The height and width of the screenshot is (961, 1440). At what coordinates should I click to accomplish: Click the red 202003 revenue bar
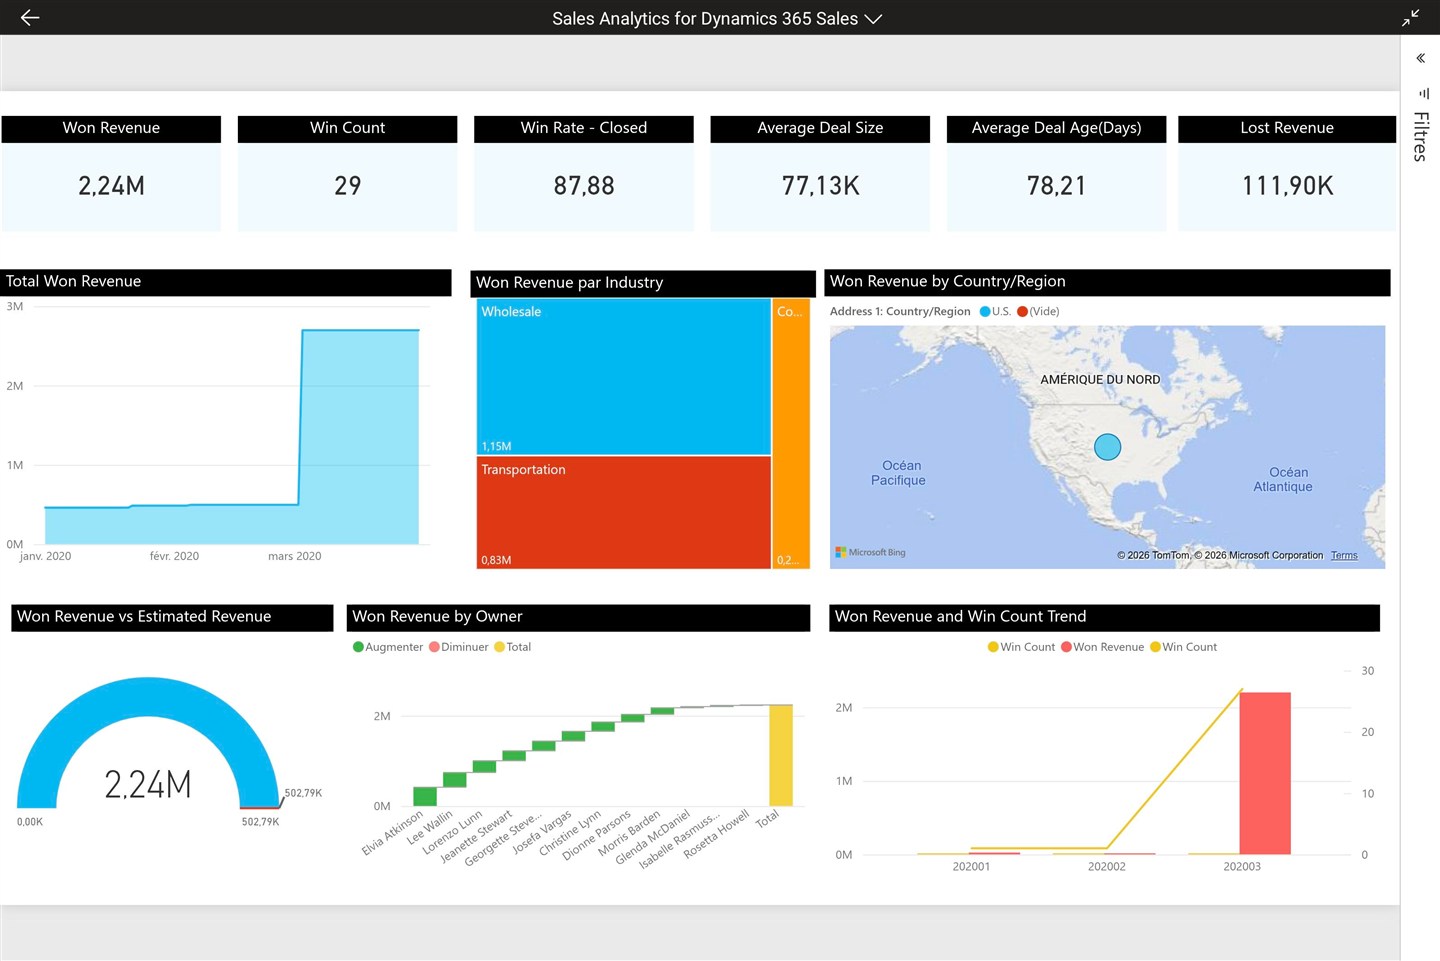[1265, 773]
